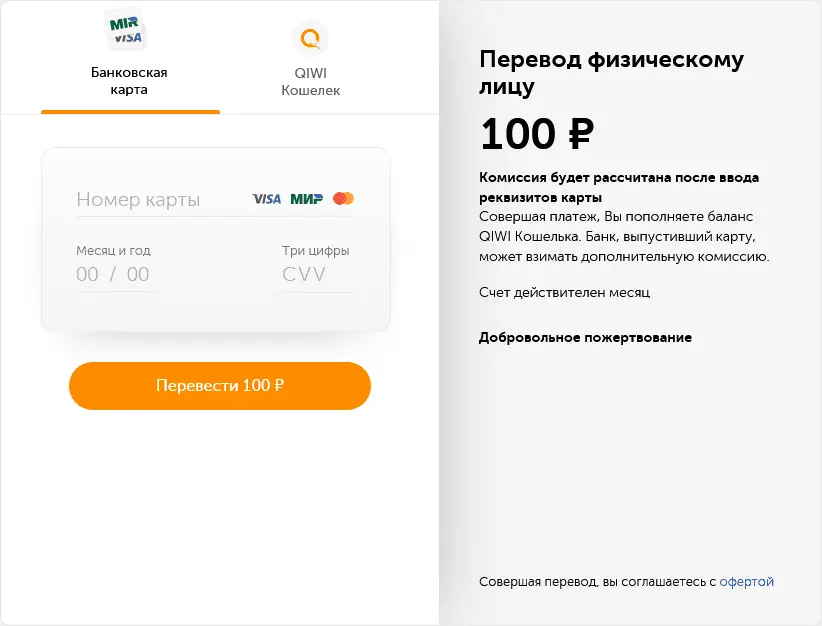This screenshot has width=822, height=626.
Task: Click the large 100 ₽ amount
Action: [537, 134]
